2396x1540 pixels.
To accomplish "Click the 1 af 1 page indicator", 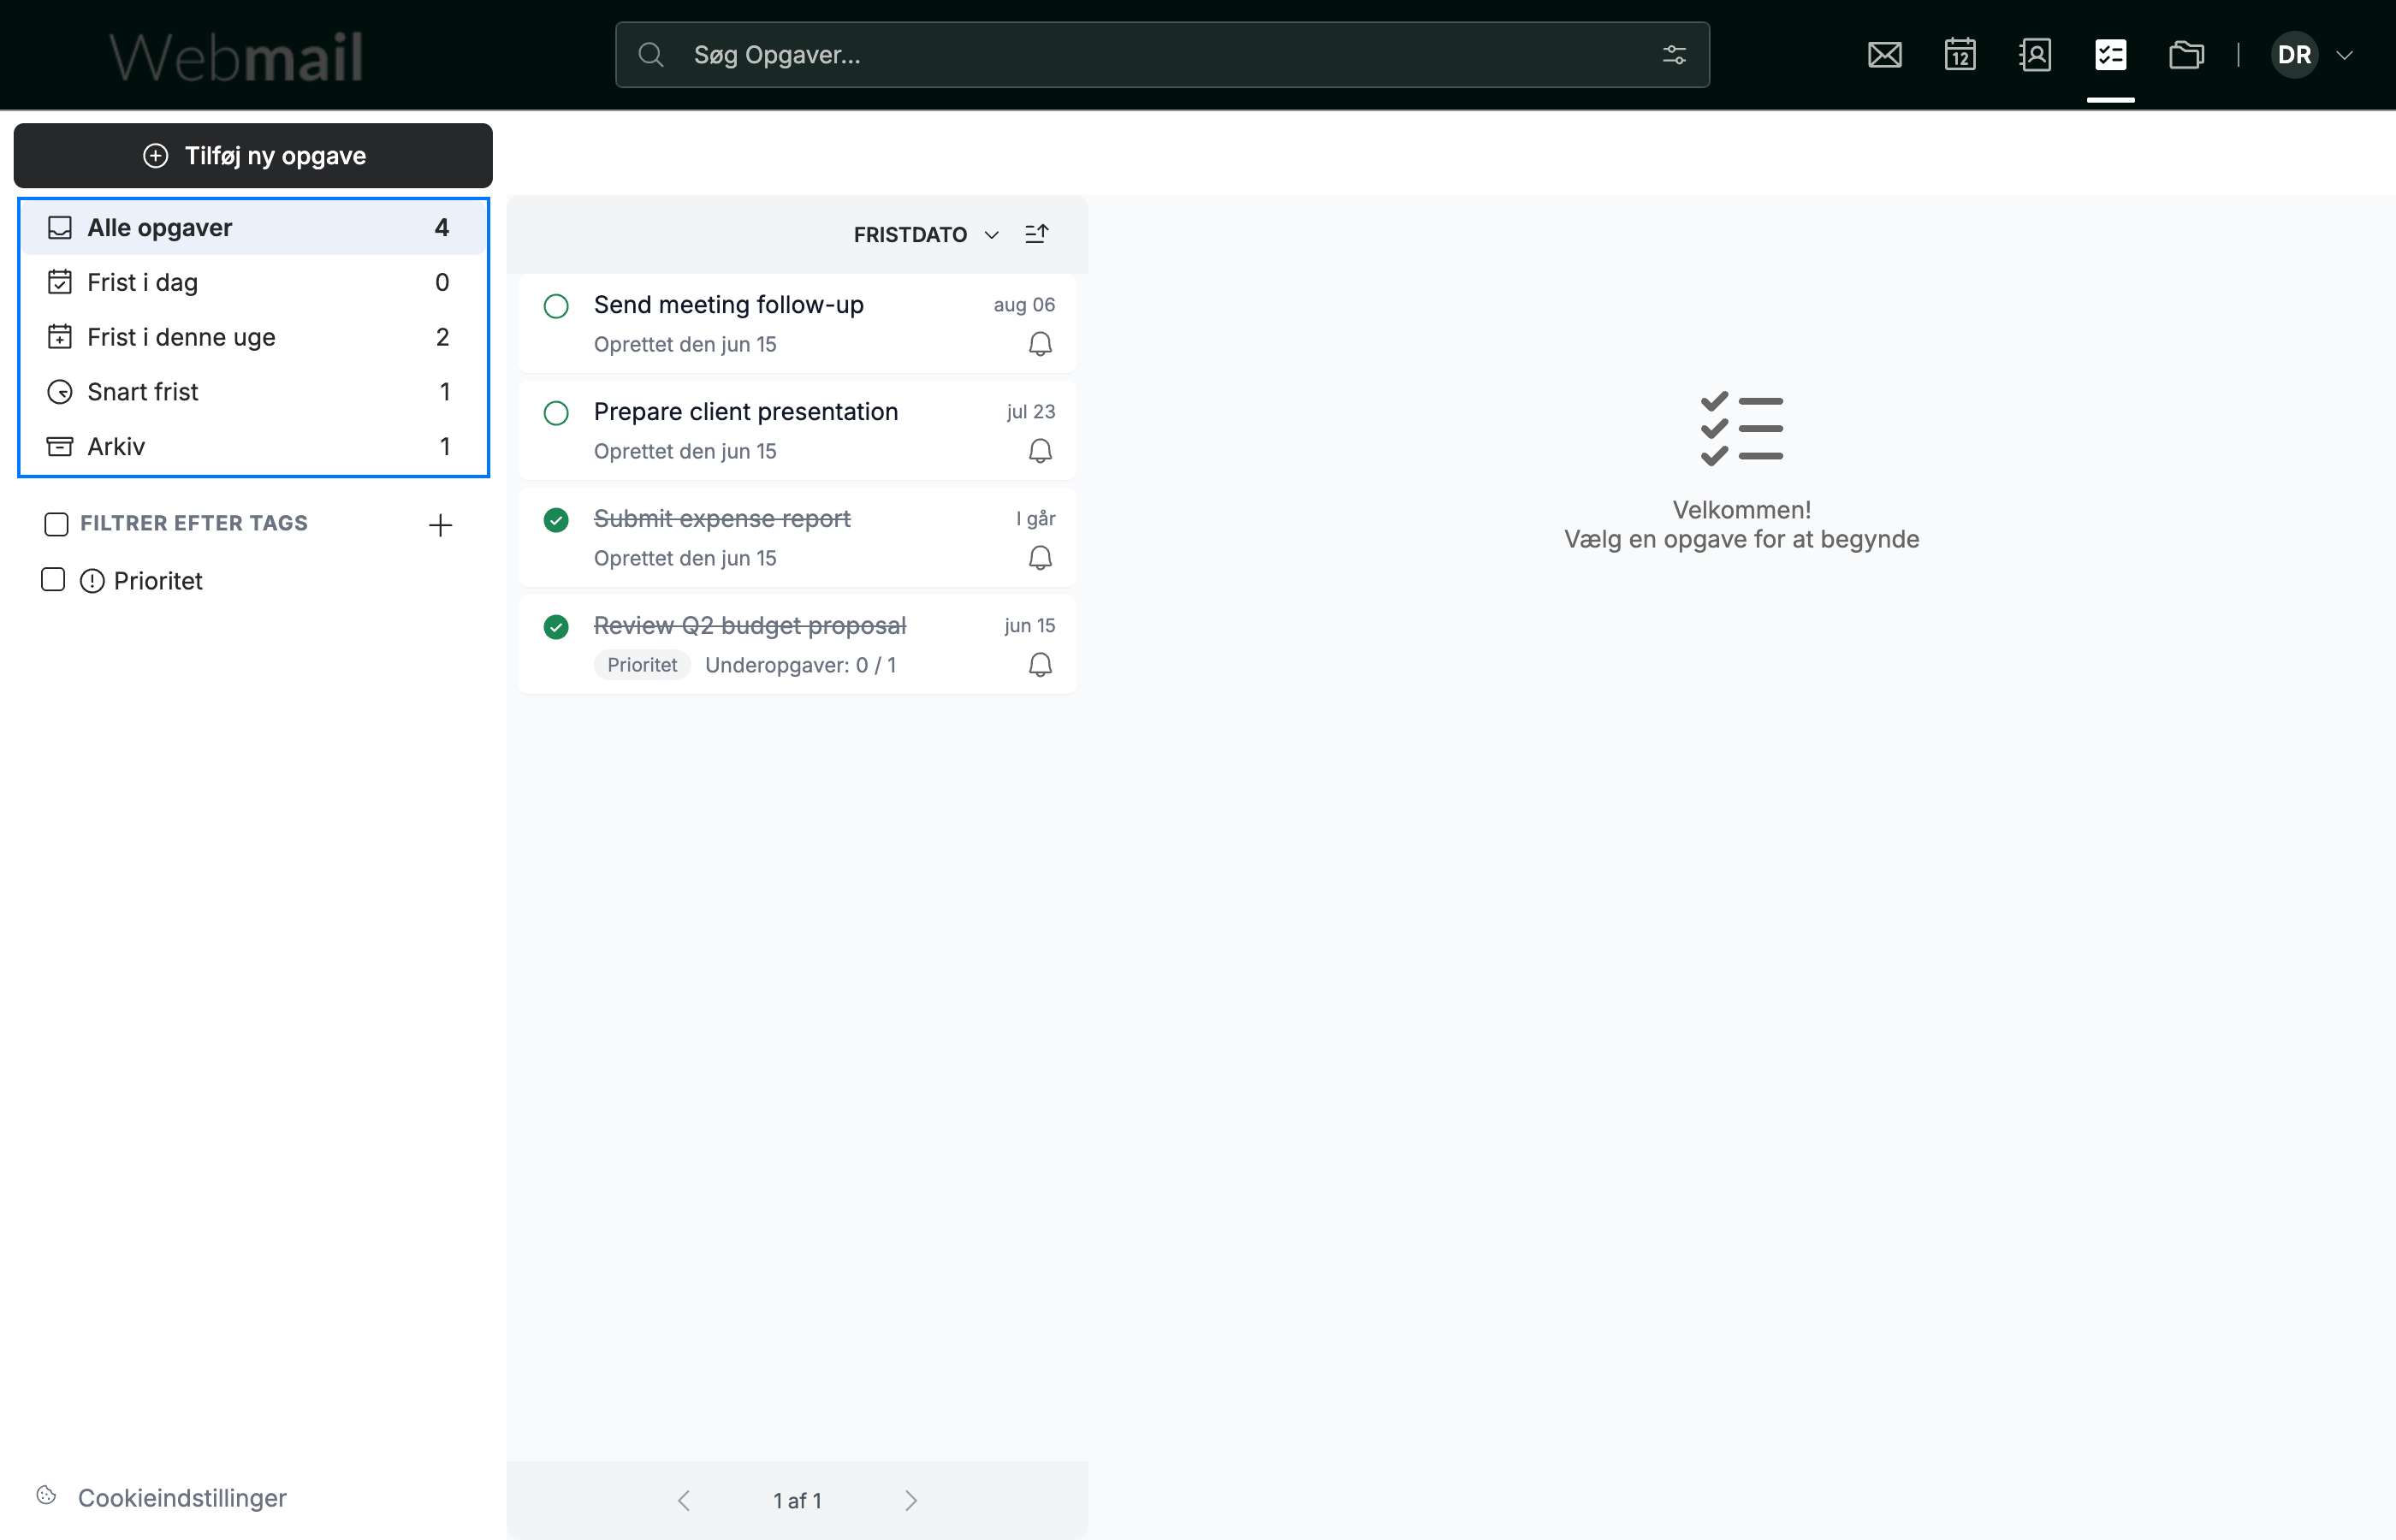I will pyautogui.click(x=797, y=1501).
